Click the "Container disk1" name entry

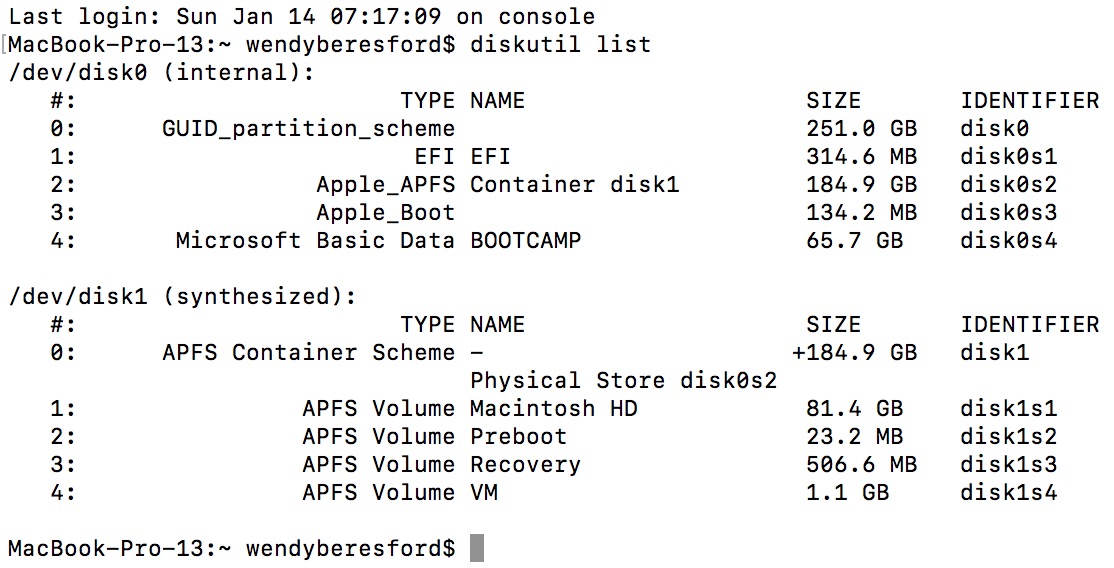point(574,184)
